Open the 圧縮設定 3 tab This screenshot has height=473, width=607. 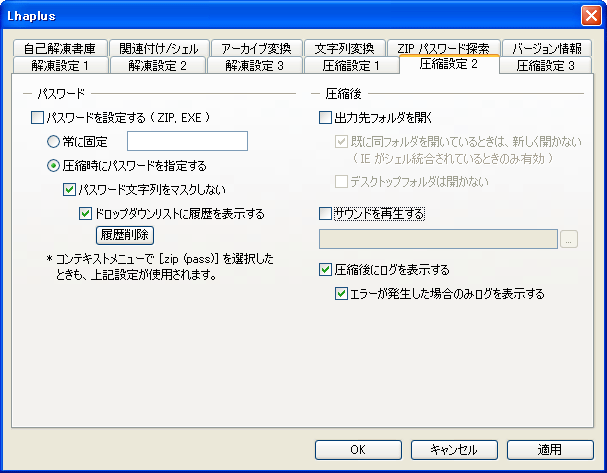click(x=545, y=65)
